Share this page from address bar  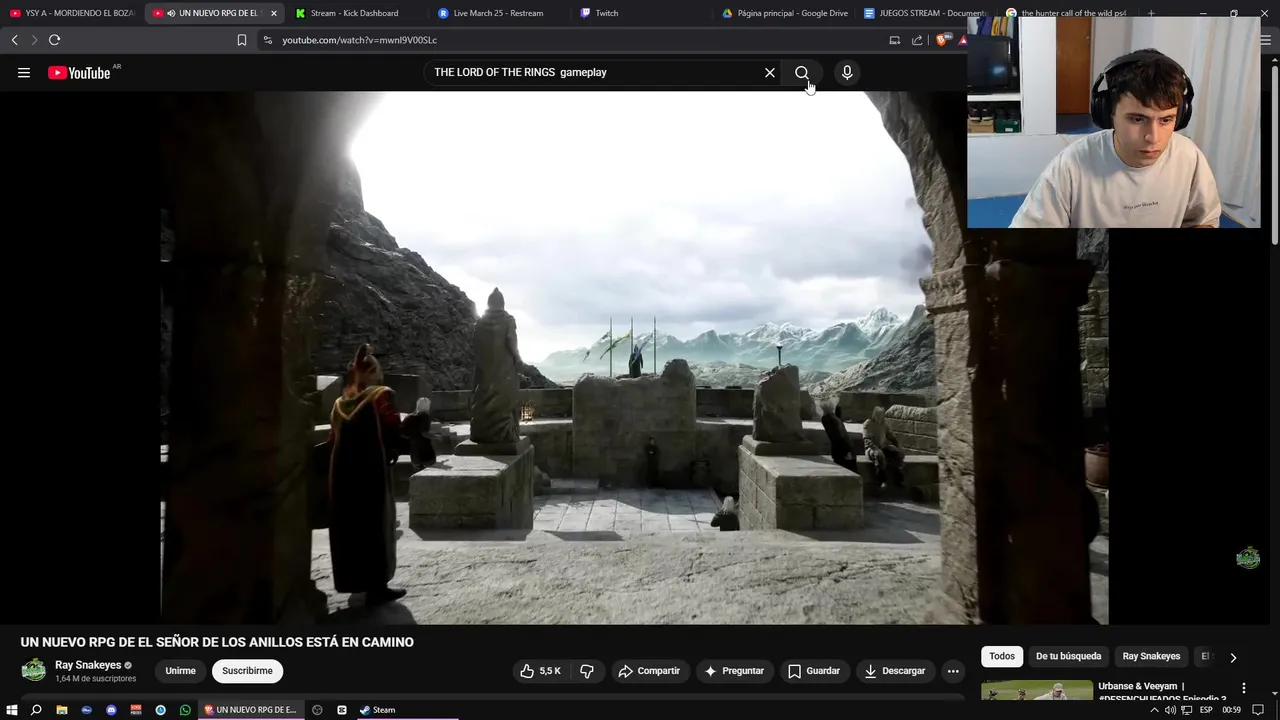pyautogui.click(x=917, y=40)
